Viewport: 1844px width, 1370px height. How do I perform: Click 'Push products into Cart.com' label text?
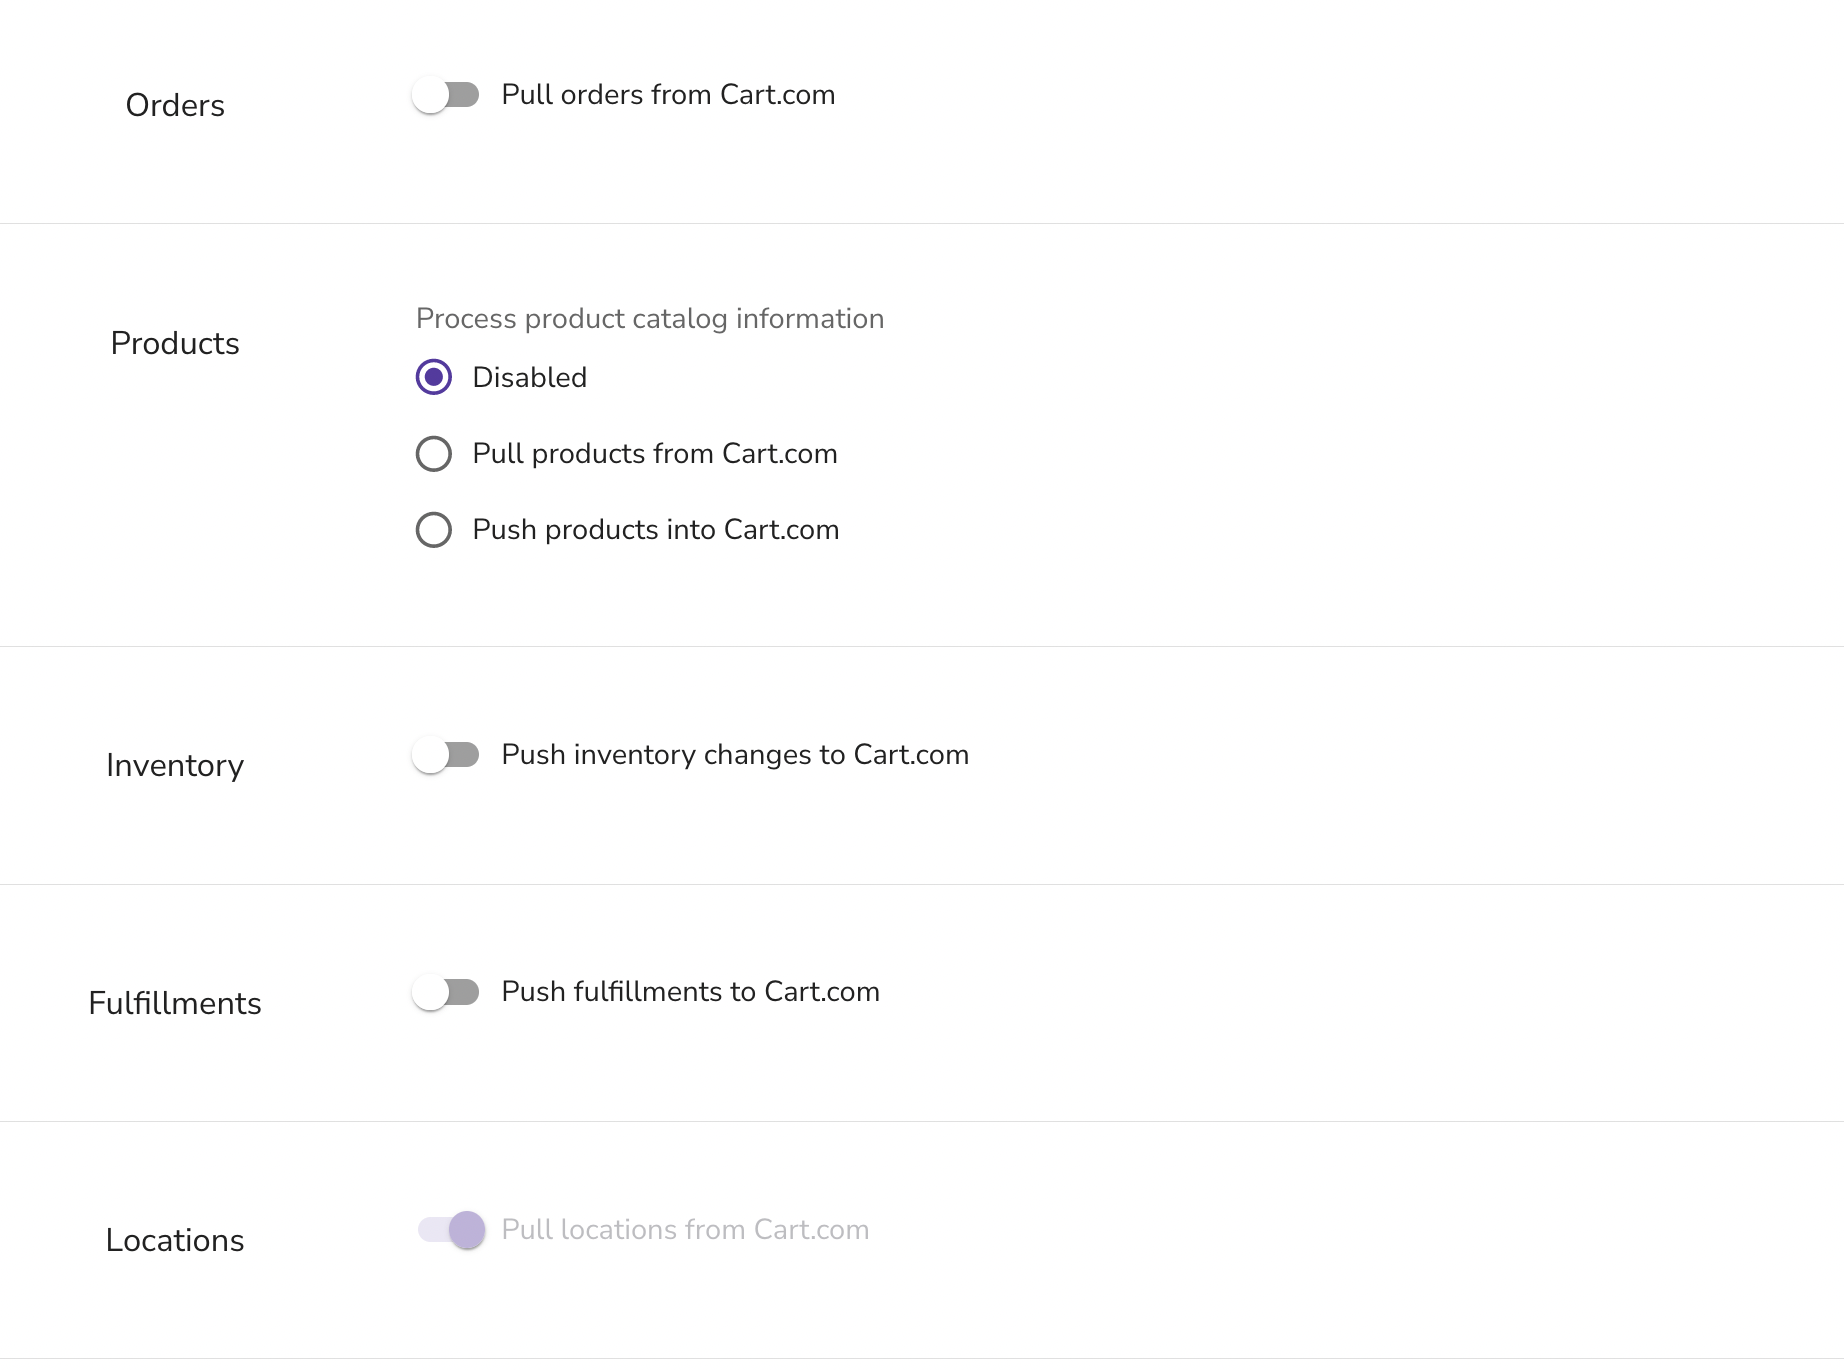pos(656,530)
